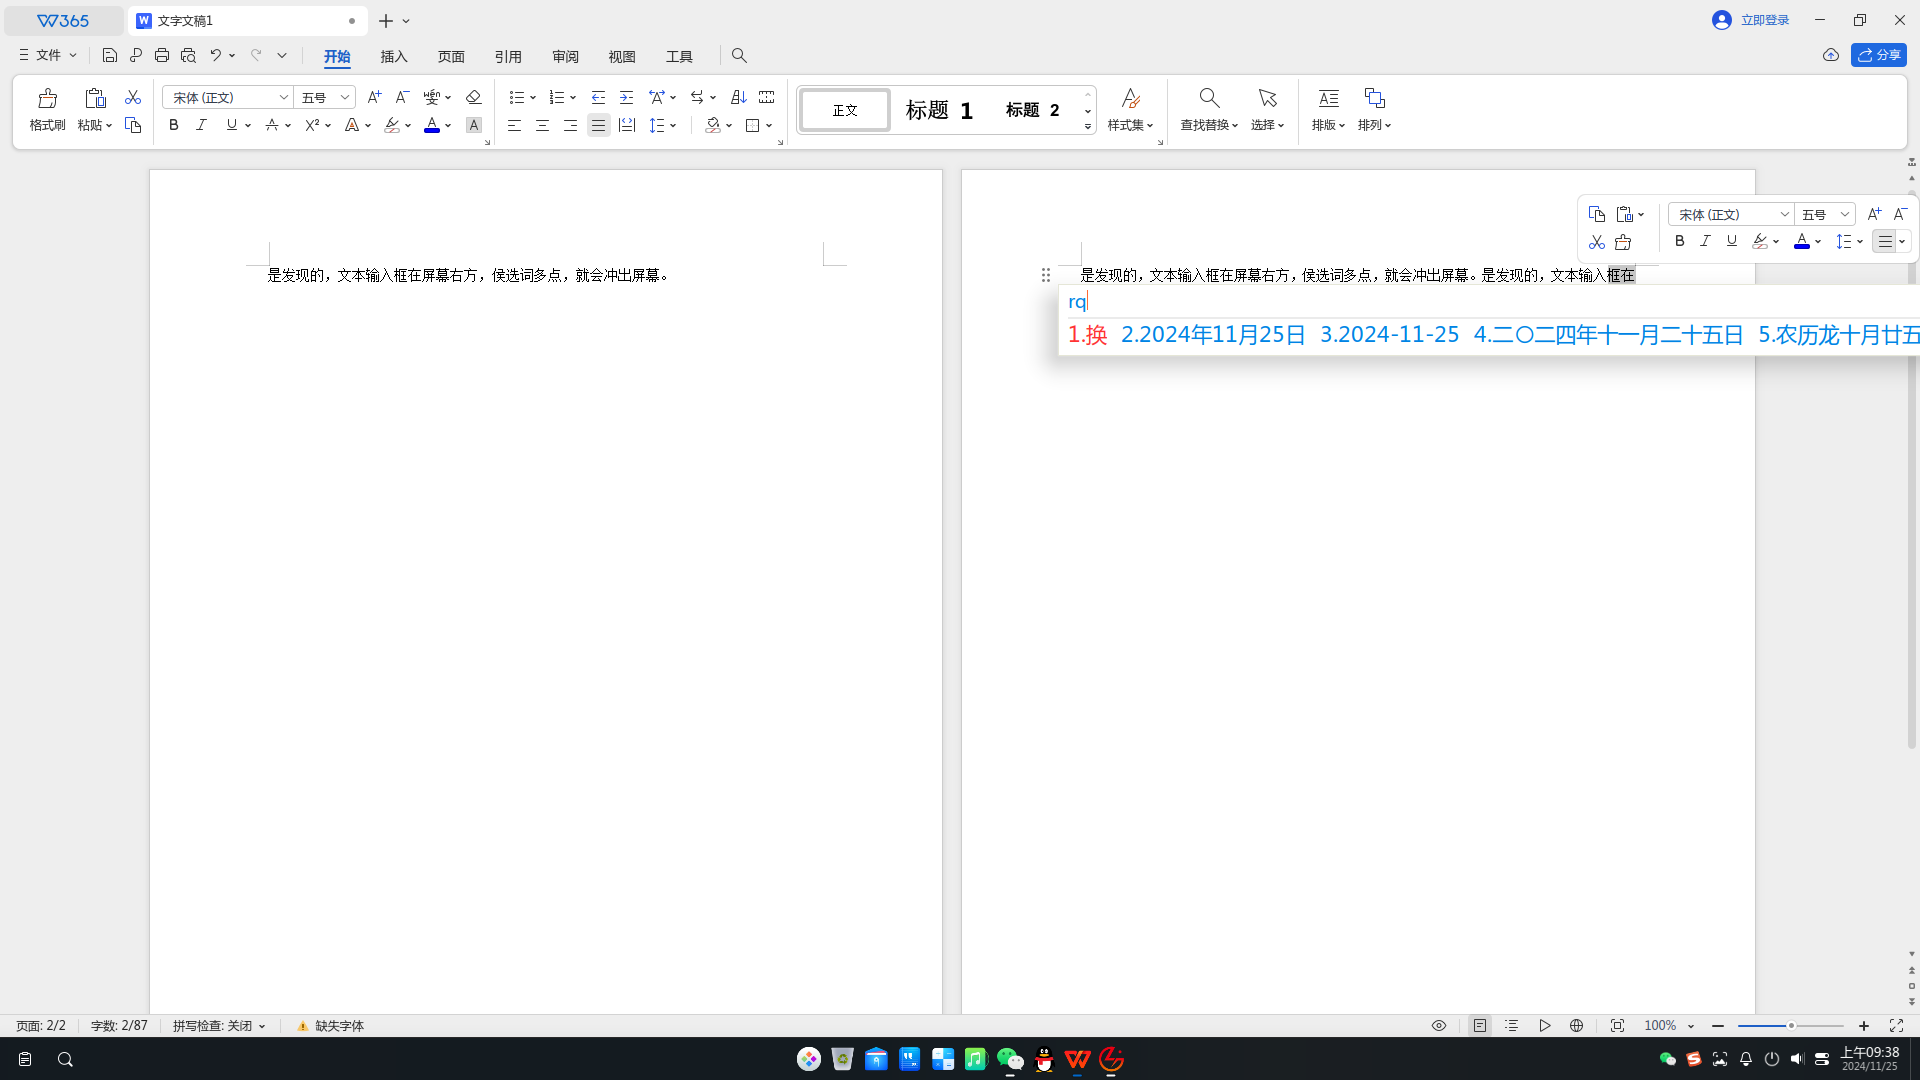Click the Cut scissors icon in ribbon
Image resolution: width=1920 pixels, height=1080 pixels.
pyautogui.click(x=133, y=97)
